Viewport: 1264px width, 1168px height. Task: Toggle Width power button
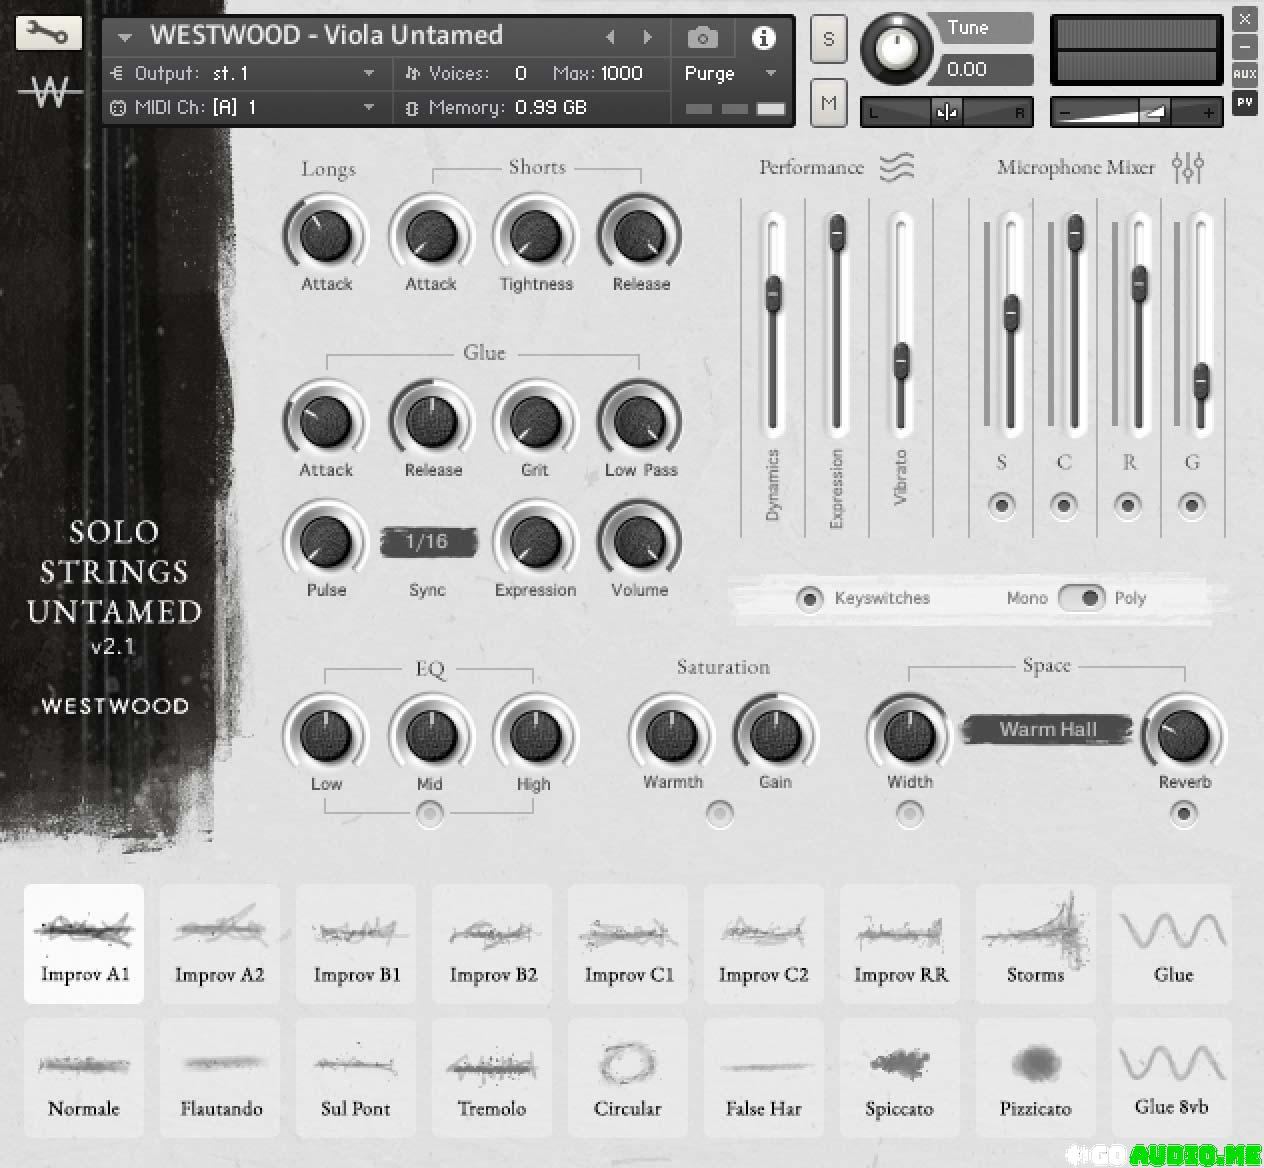click(x=909, y=814)
